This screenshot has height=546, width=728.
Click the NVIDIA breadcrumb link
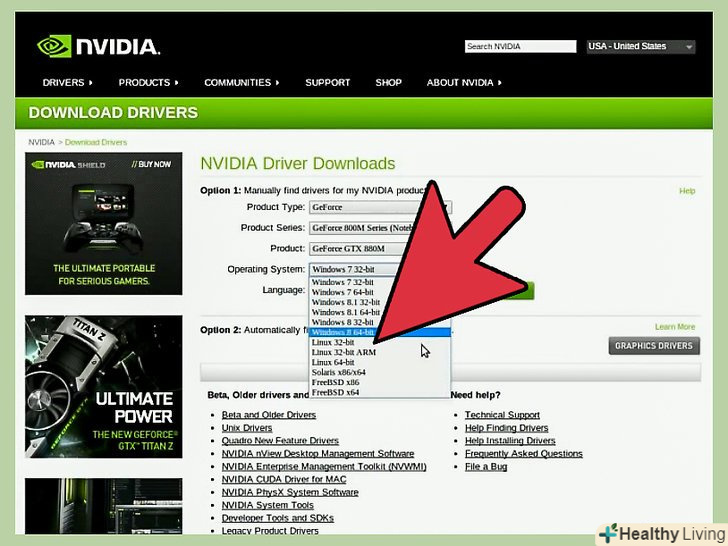41,142
